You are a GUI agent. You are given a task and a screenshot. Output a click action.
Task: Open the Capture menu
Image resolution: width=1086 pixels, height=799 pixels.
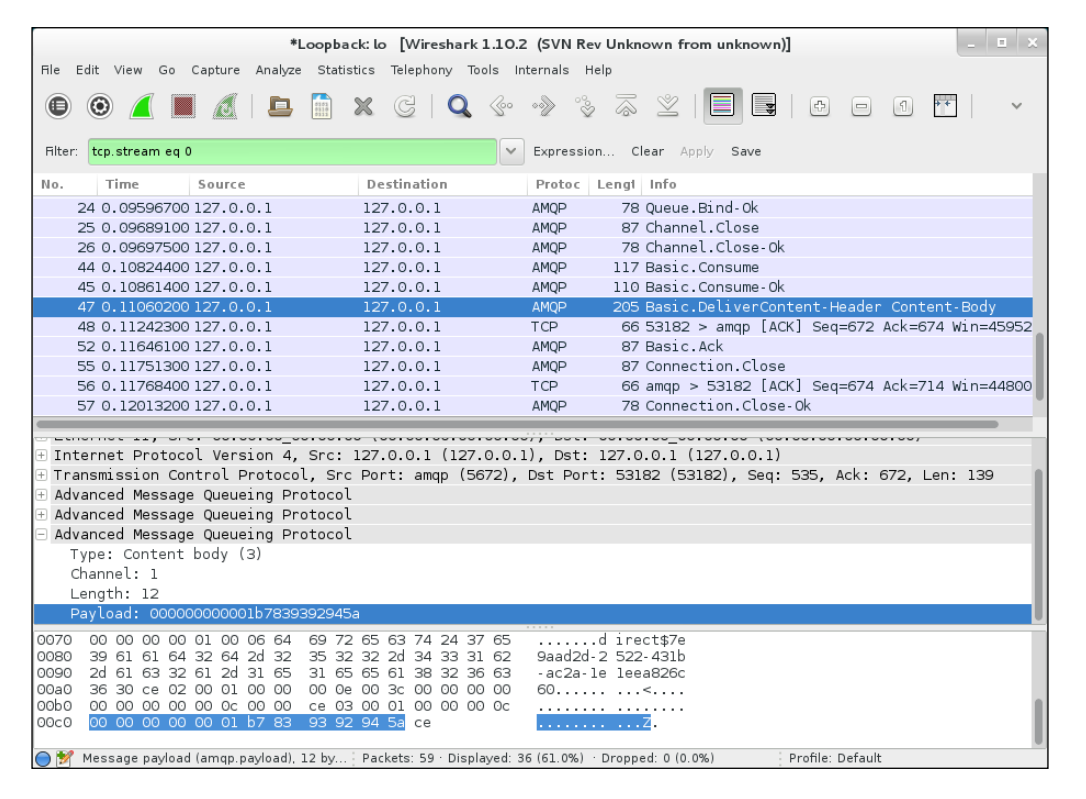(x=215, y=70)
